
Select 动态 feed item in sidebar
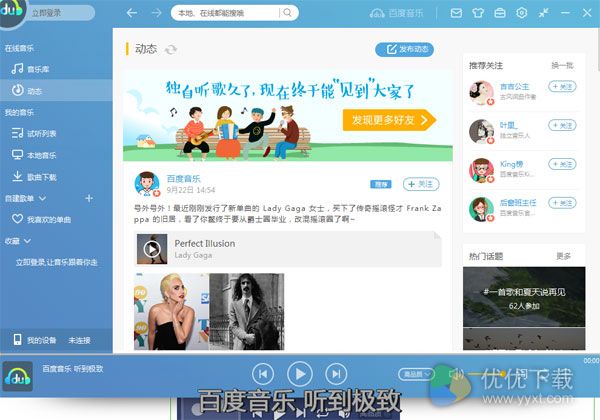tap(56, 91)
